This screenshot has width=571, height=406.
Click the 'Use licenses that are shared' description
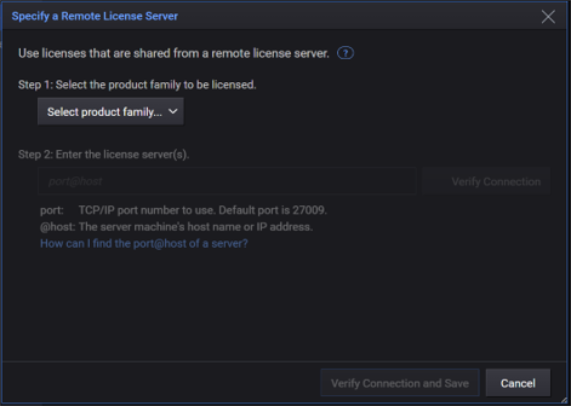(x=174, y=54)
